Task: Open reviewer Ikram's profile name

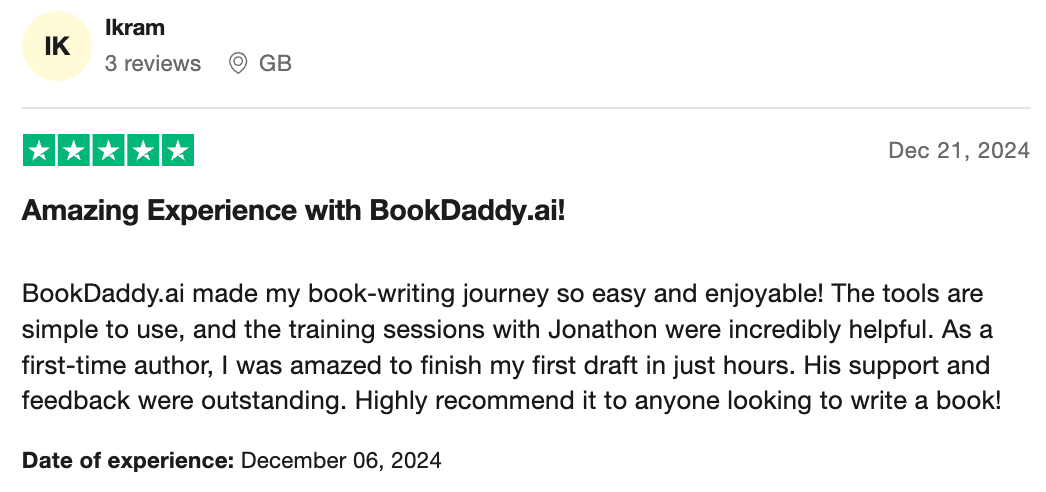Action: click(133, 29)
